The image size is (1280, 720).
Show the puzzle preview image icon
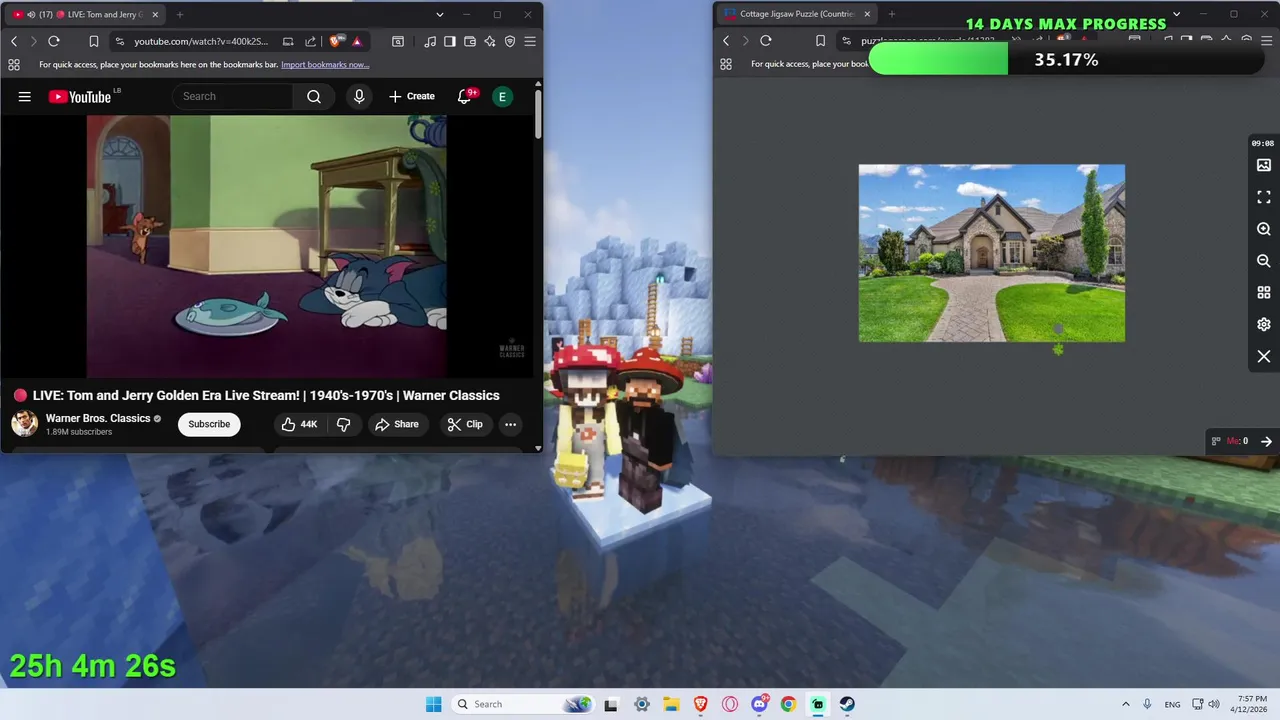tap(1264, 165)
